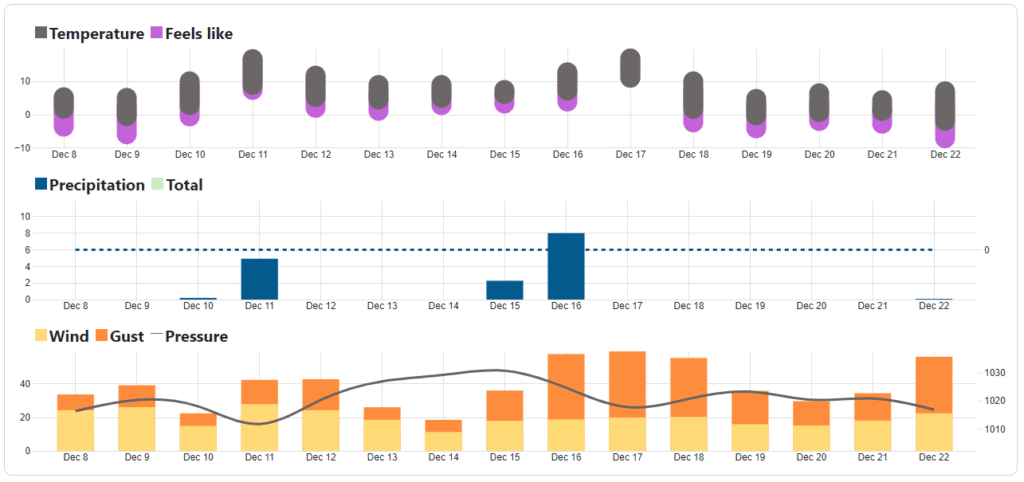Click the yellow Wind legend swatch
This screenshot has height=482, width=1024.
pyautogui.click(x=41, y=336)
